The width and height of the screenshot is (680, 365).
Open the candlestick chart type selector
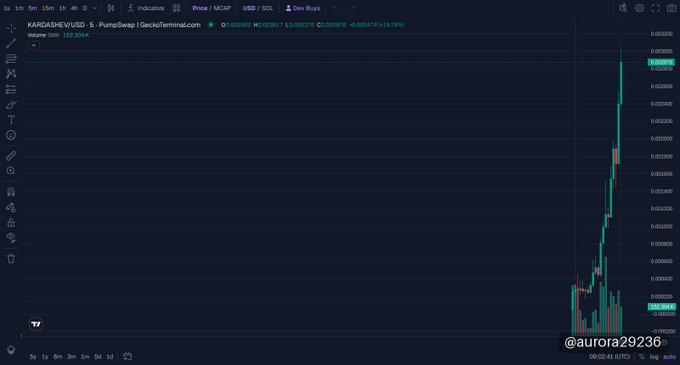[111, 8]
